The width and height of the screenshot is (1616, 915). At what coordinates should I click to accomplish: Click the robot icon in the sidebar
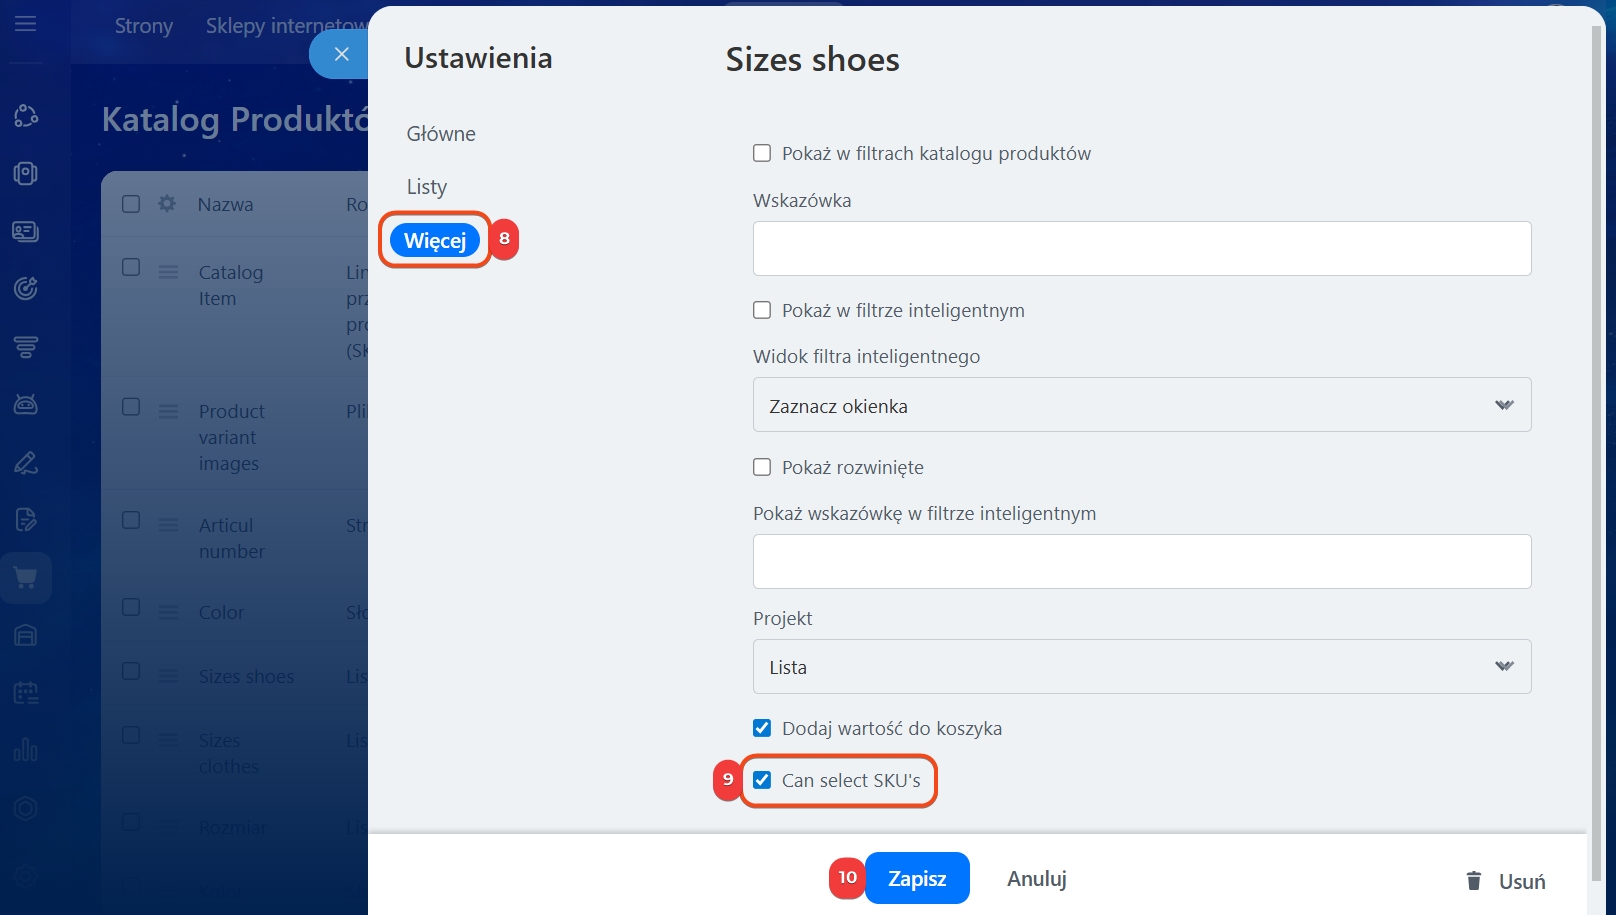pos(26,405)
